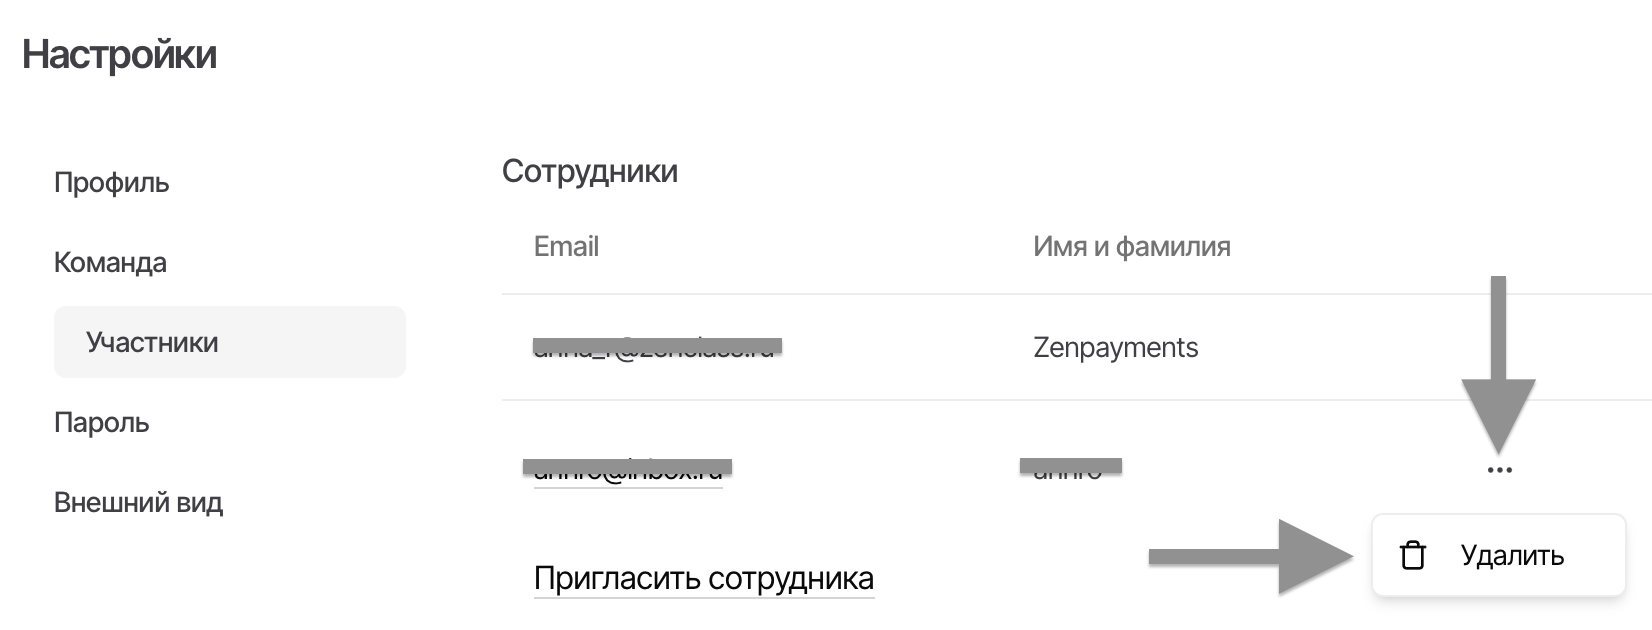Click the trash can icon
Viewport: 1652px width, 630px height.
pyautogui.click(x=1412, y=555)
